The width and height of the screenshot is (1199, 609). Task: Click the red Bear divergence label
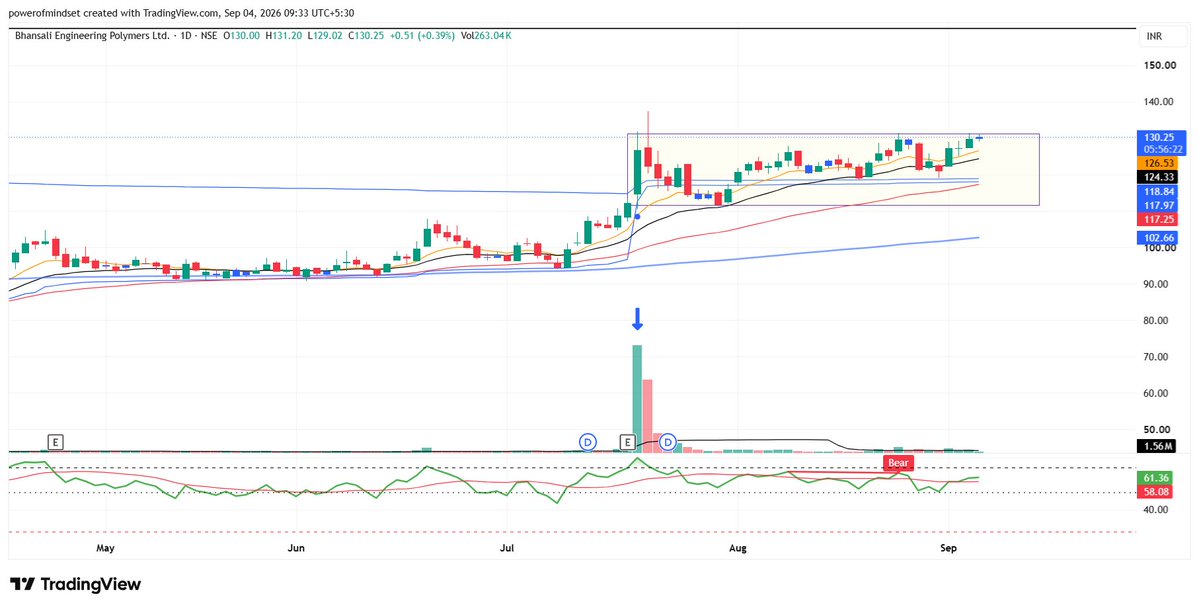(898, 463)
